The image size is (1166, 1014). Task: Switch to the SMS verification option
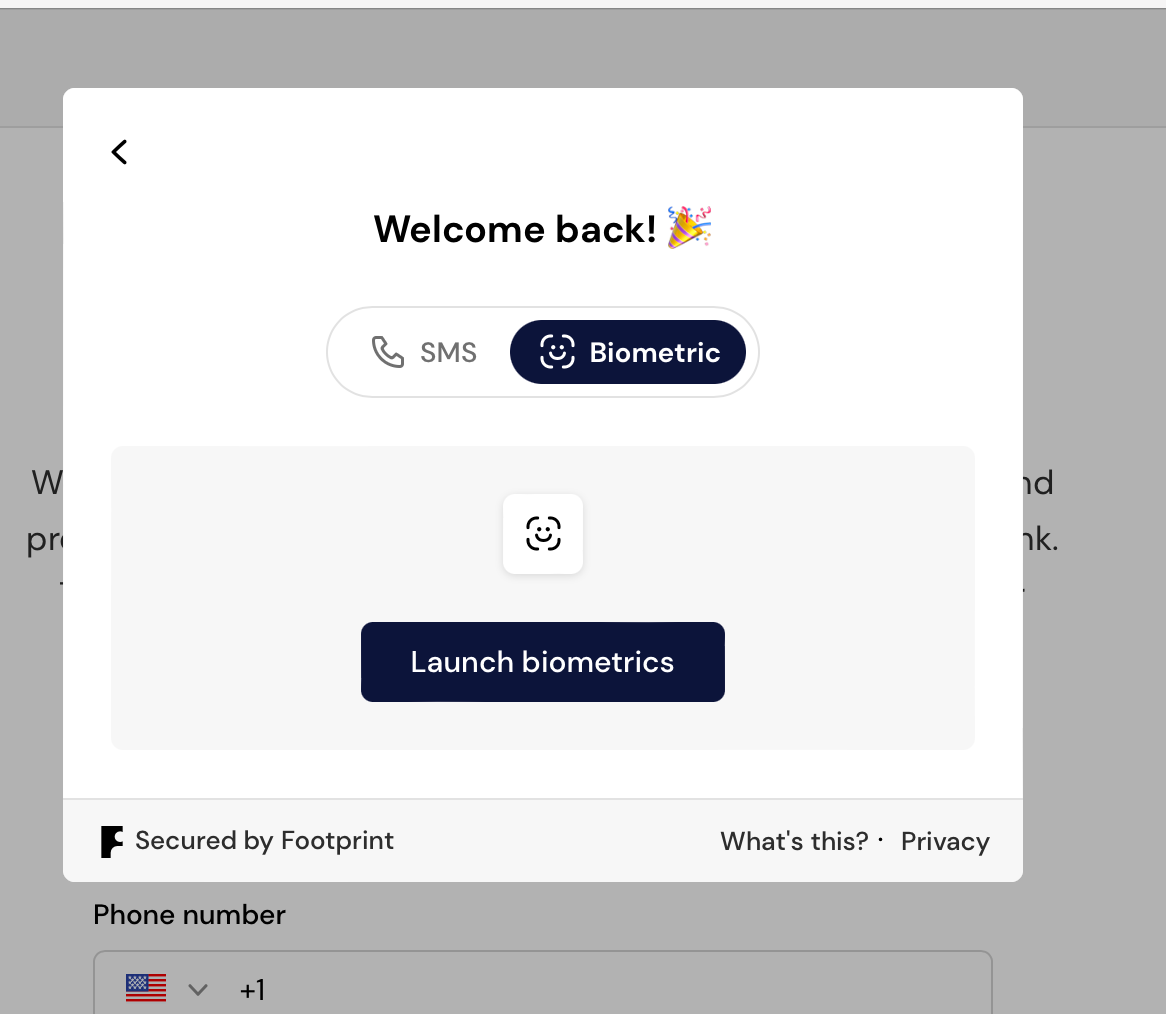pos(425,352)
